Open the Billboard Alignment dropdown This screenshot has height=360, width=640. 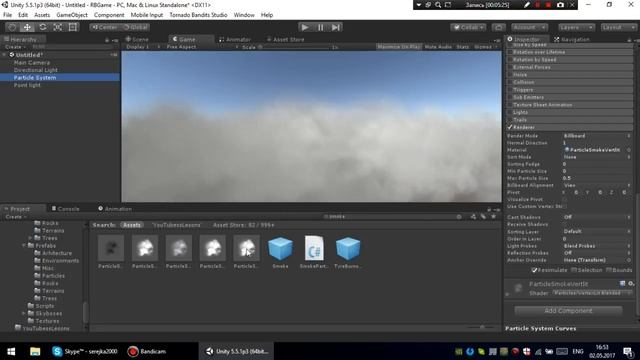coord(597,185)
